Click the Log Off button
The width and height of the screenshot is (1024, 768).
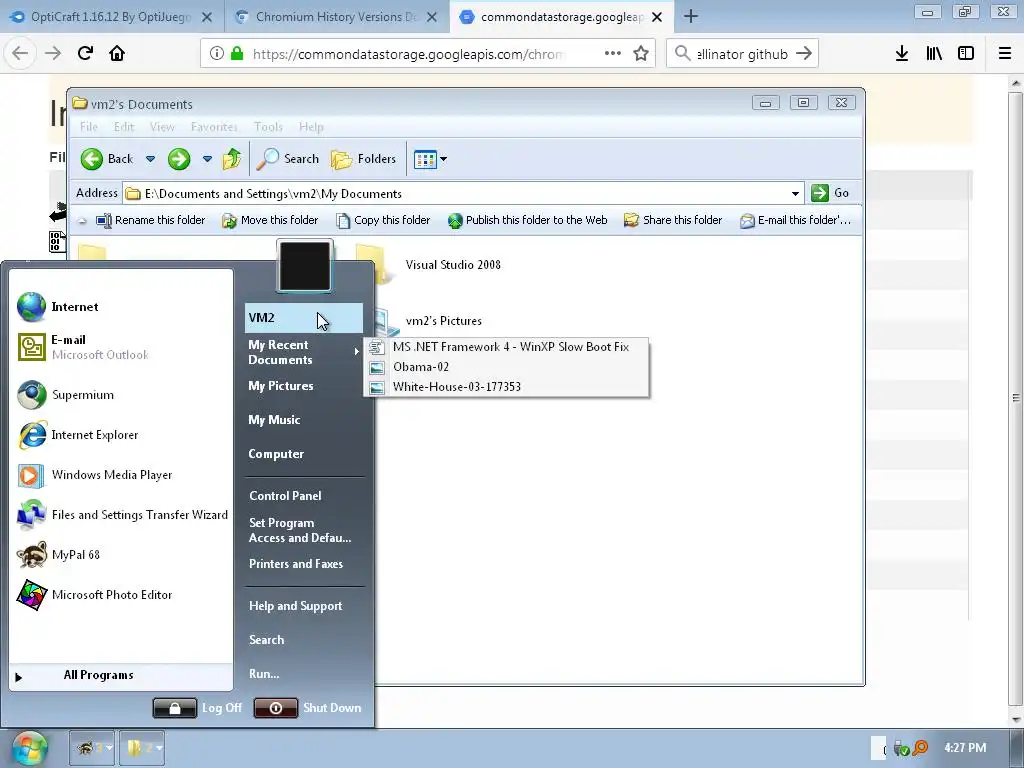pos(198,708)
